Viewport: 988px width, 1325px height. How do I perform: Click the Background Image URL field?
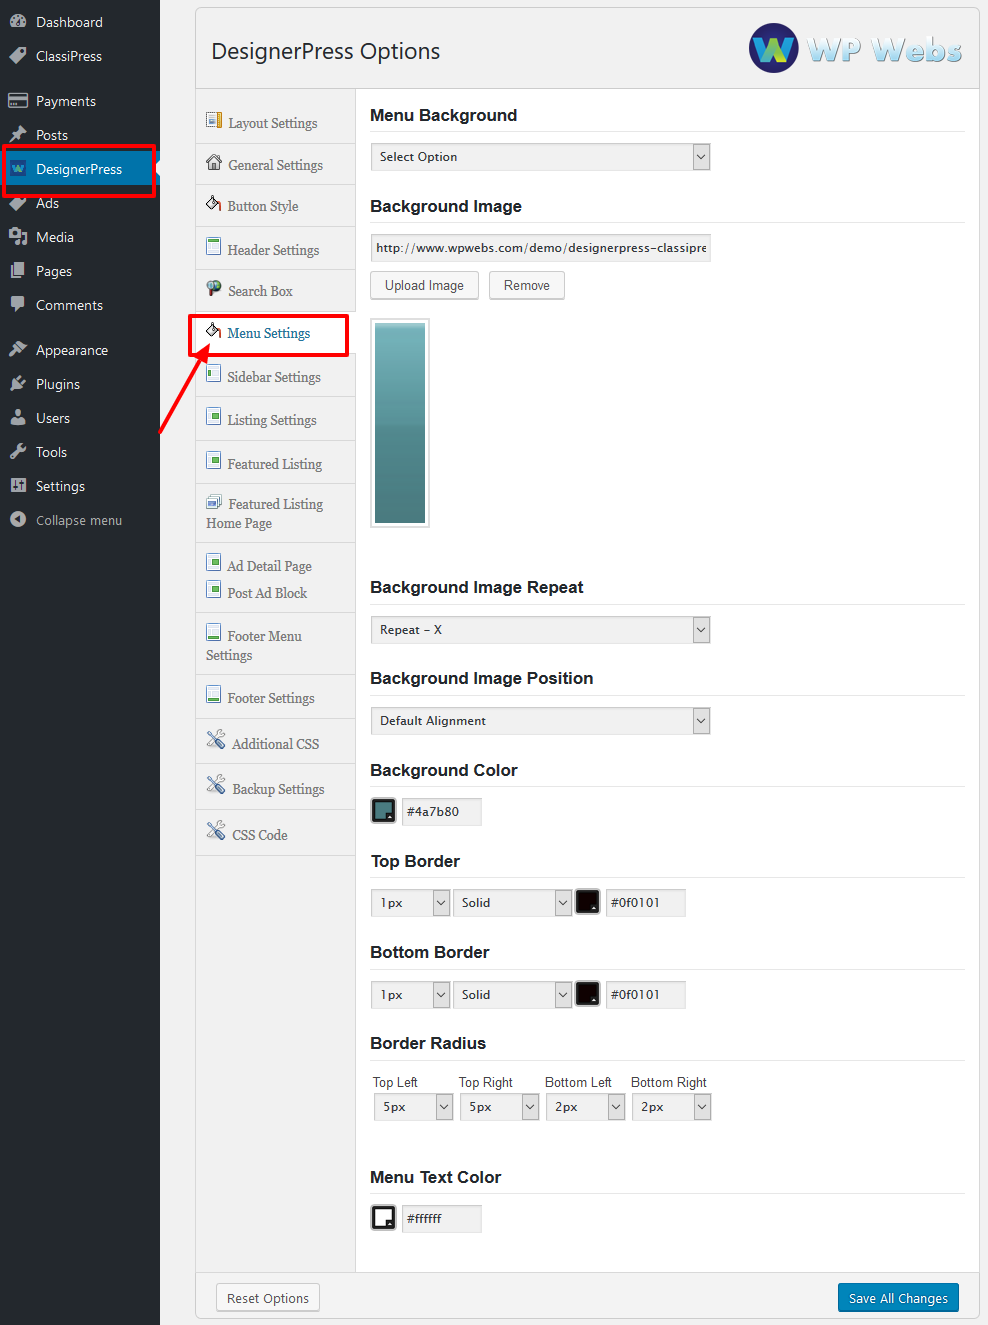pyautogui.click(x=540, y=248)
